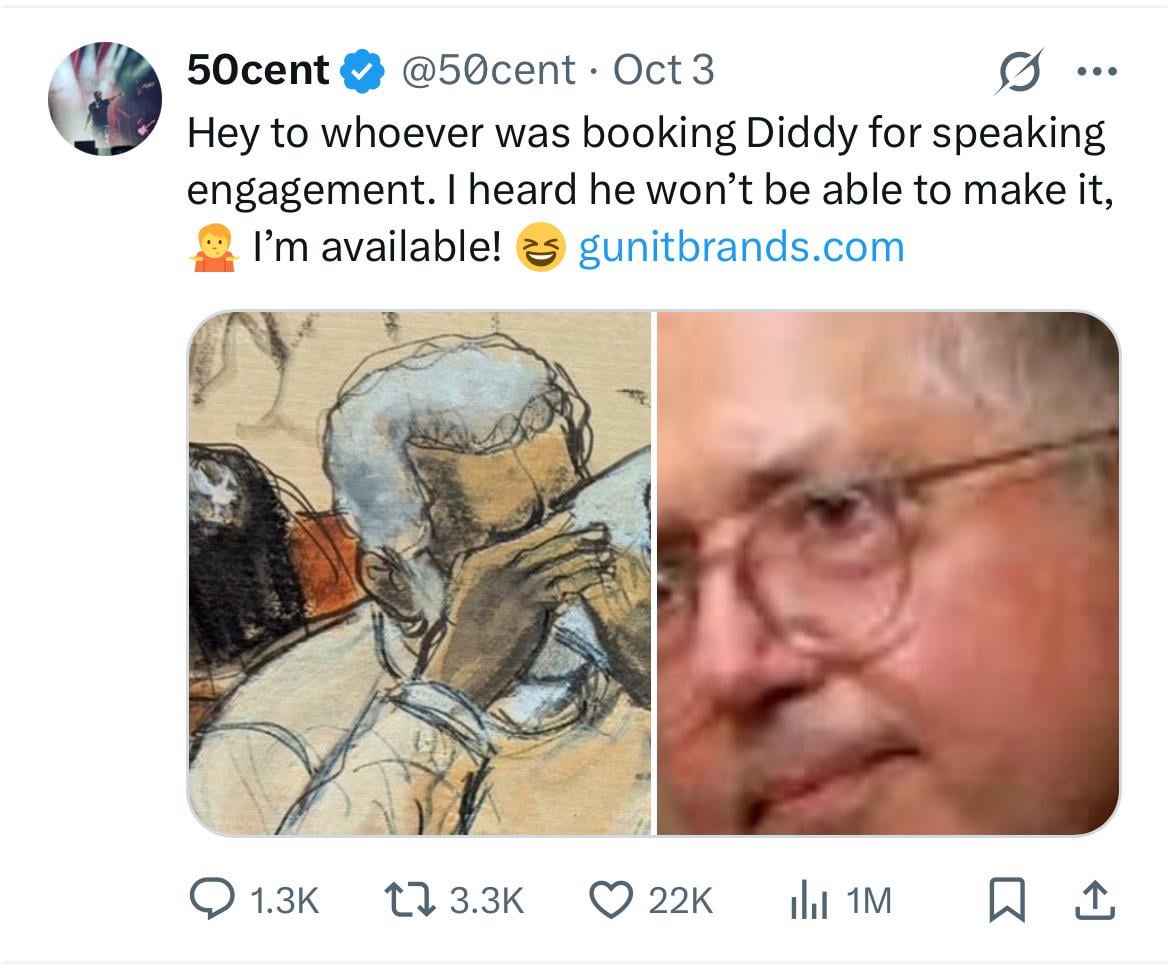Screen dimensions: 1170x972
Task: Click the share upload arrow icon
Action: pos(1092,900)
